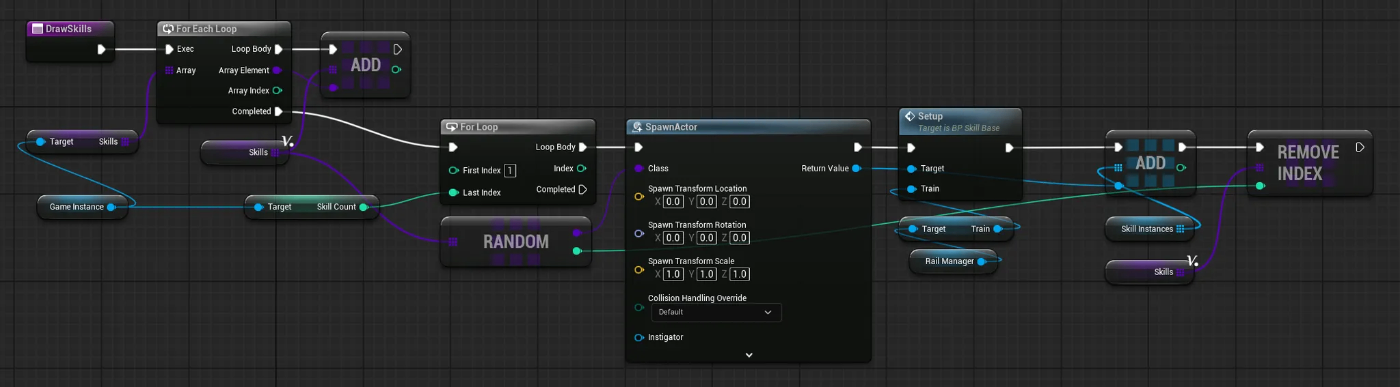Click the For Loop Index output pin
This screenshot has width=1400, height=387.
pyautogui.click(x=582, y=168)
